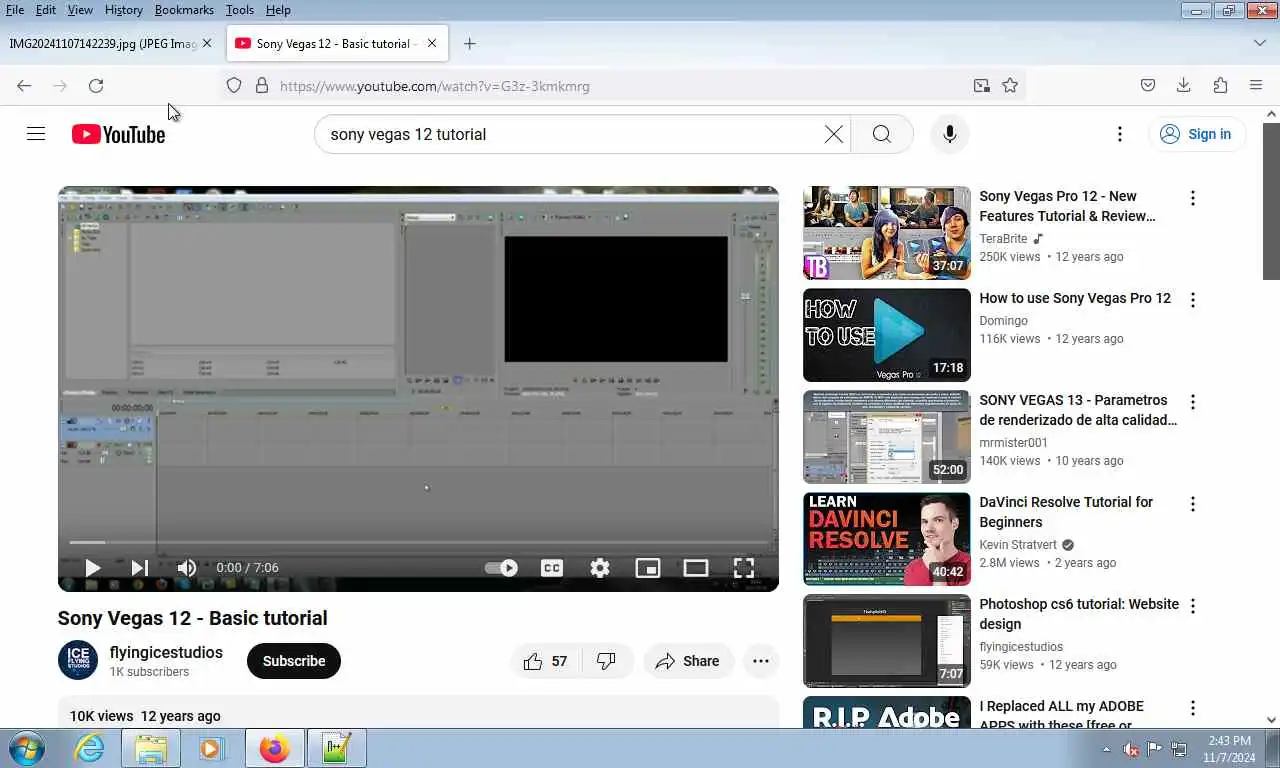Open picture-in-picture icon in address bar
Image resolution: width=1280 pixels, height=768 pixels.
click(x=982, y=86)
